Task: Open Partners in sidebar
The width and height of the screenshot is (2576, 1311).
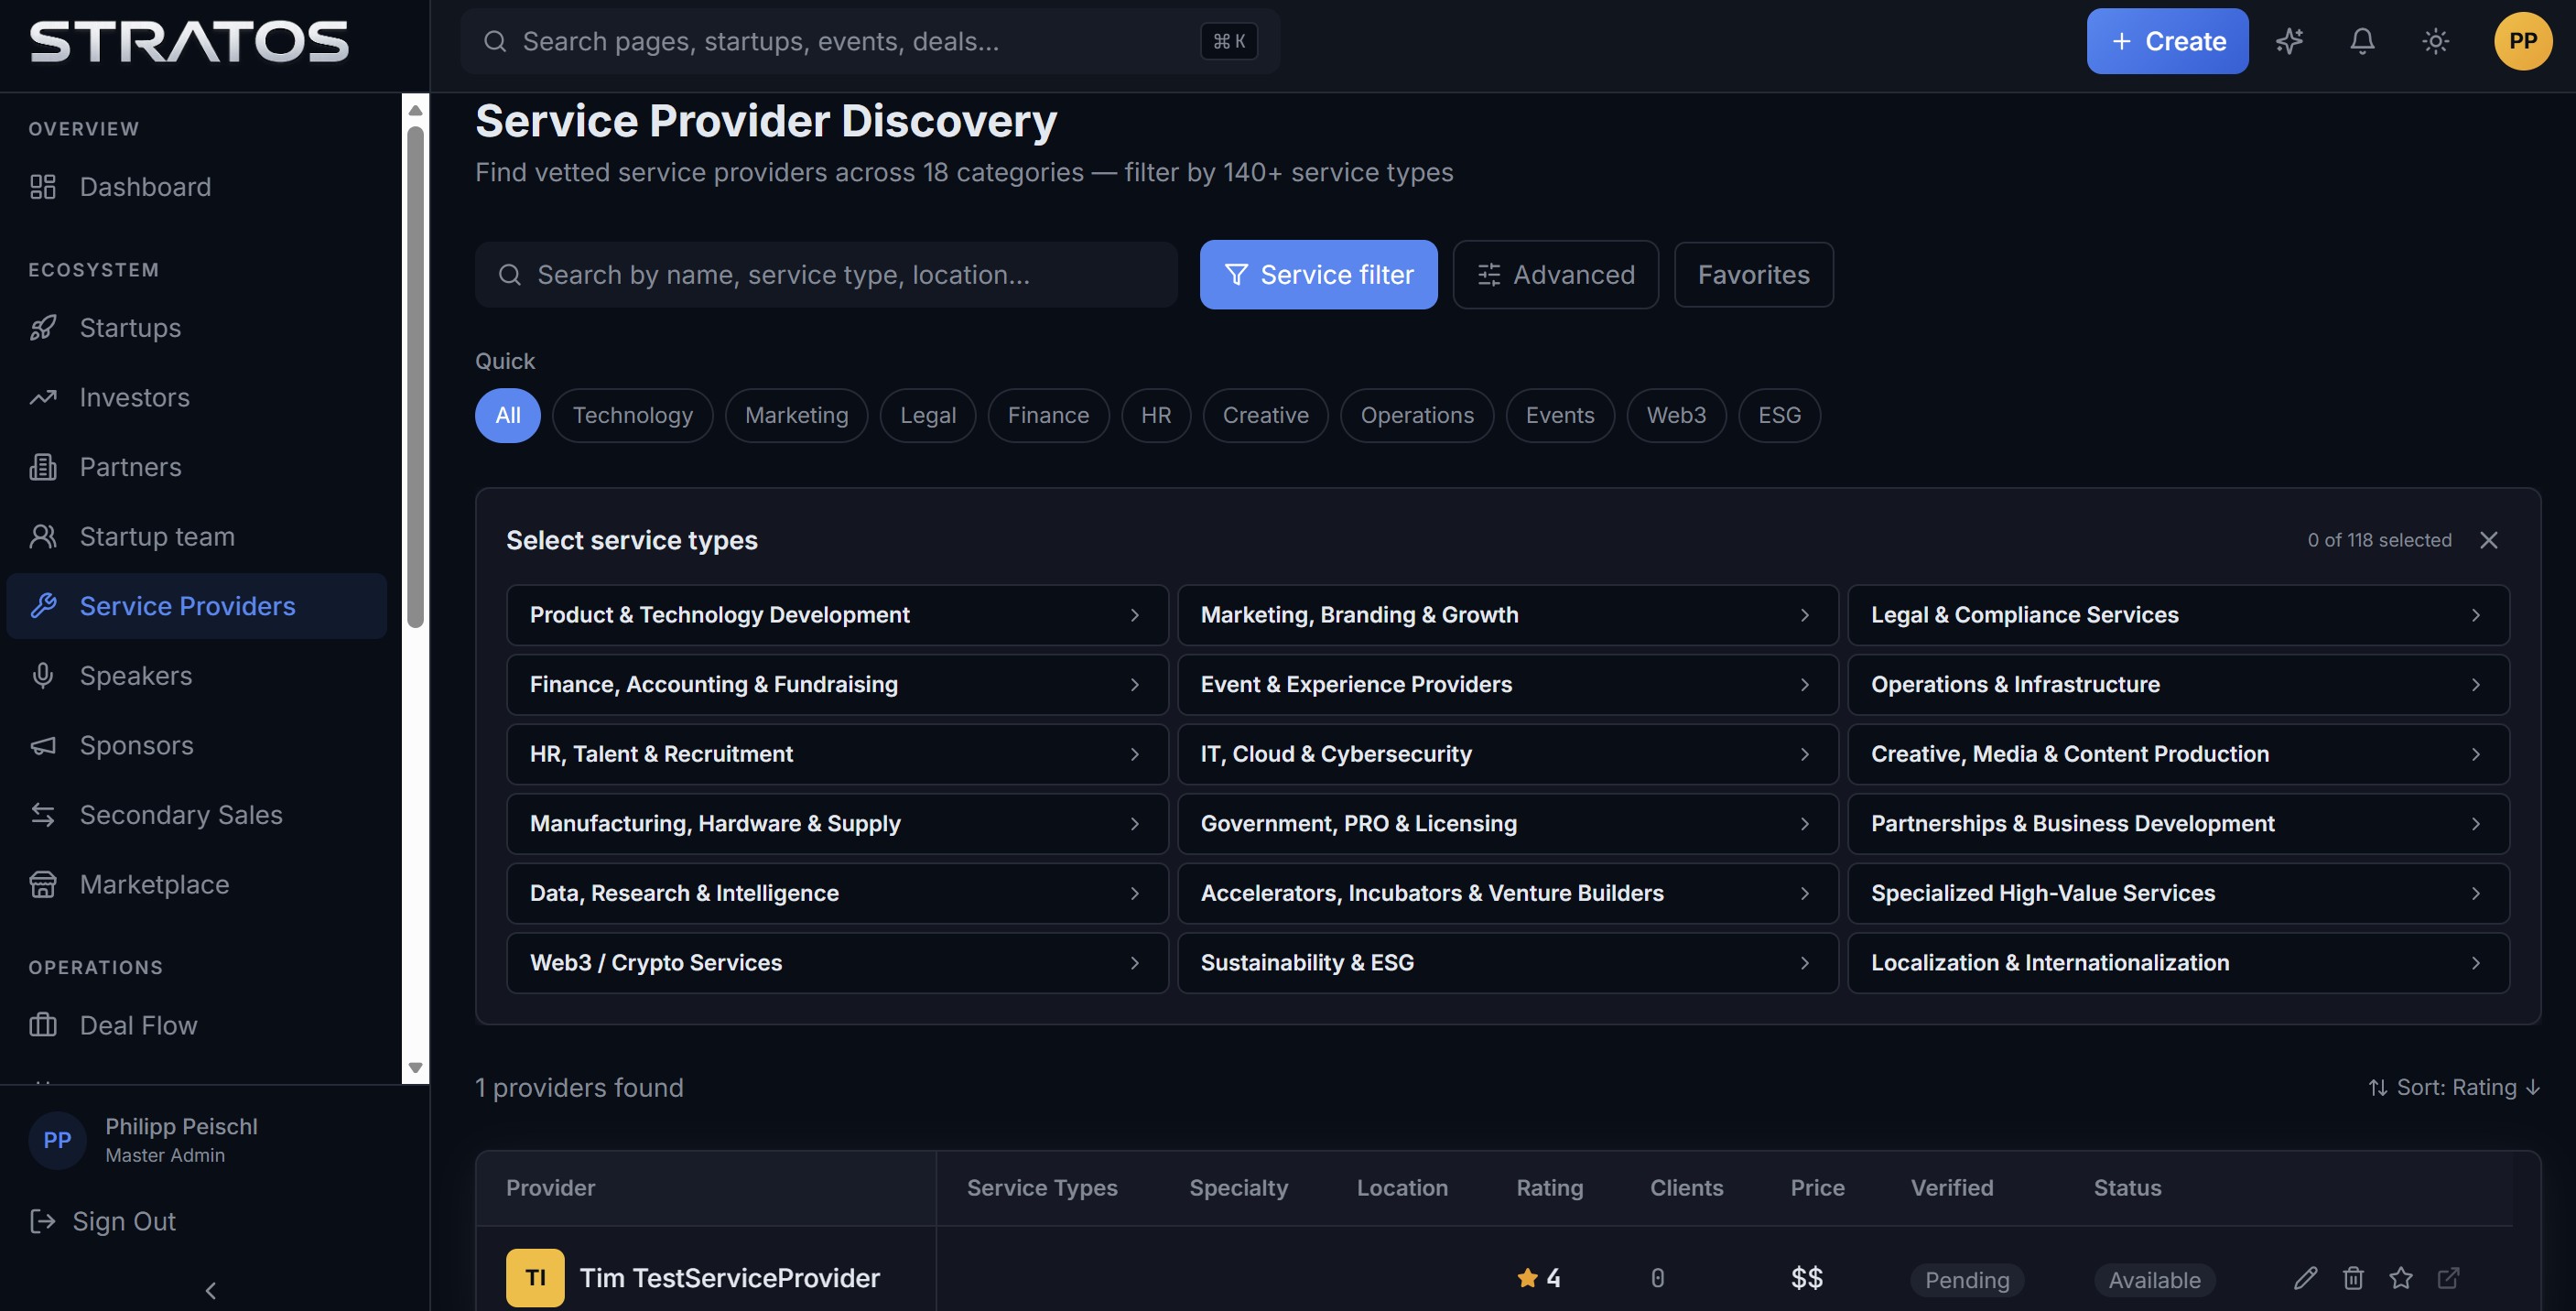Action: pos(196,467)
